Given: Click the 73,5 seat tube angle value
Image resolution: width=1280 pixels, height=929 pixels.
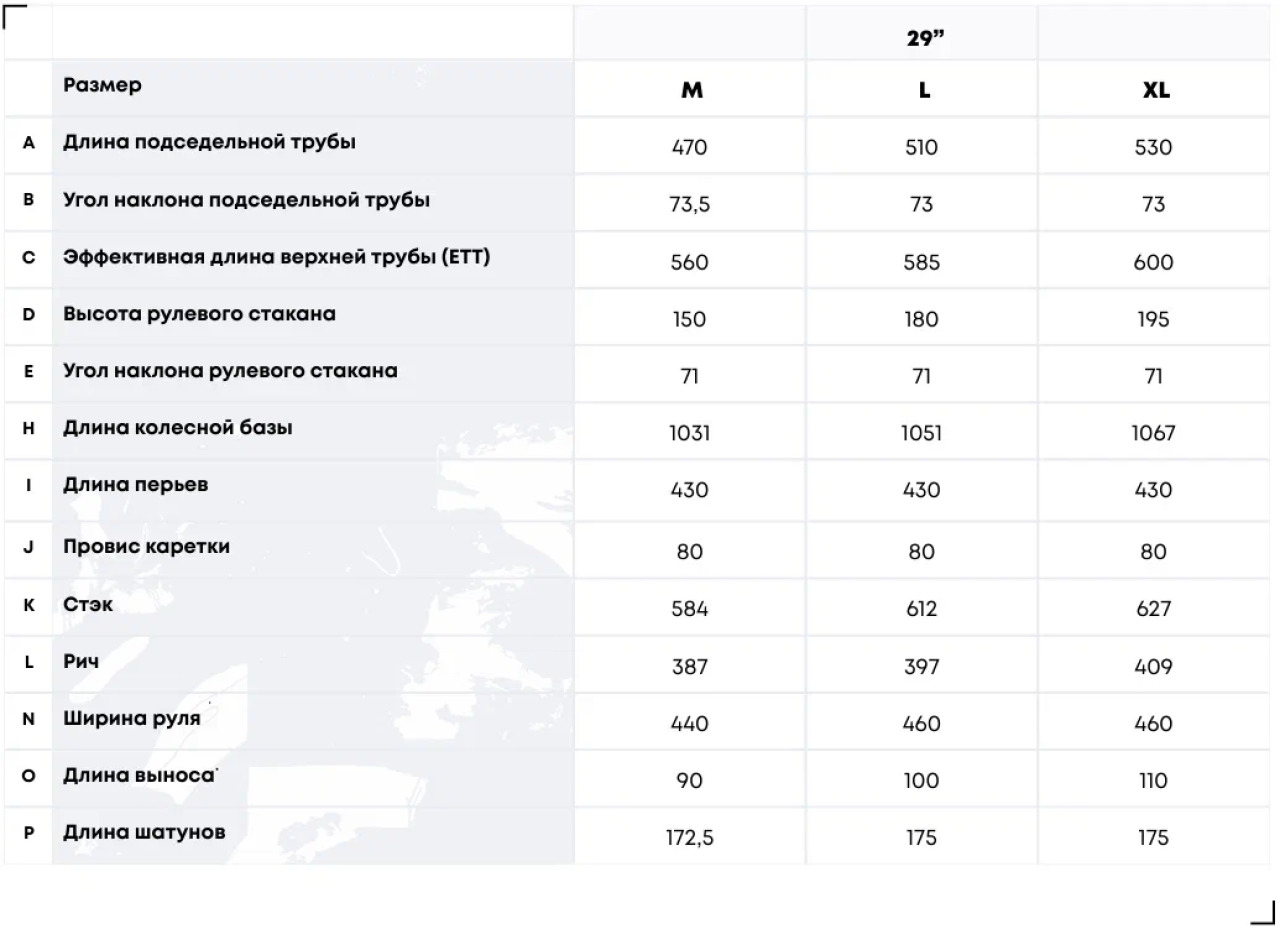Looking at the screenshot, I should [x=690, y=205].
